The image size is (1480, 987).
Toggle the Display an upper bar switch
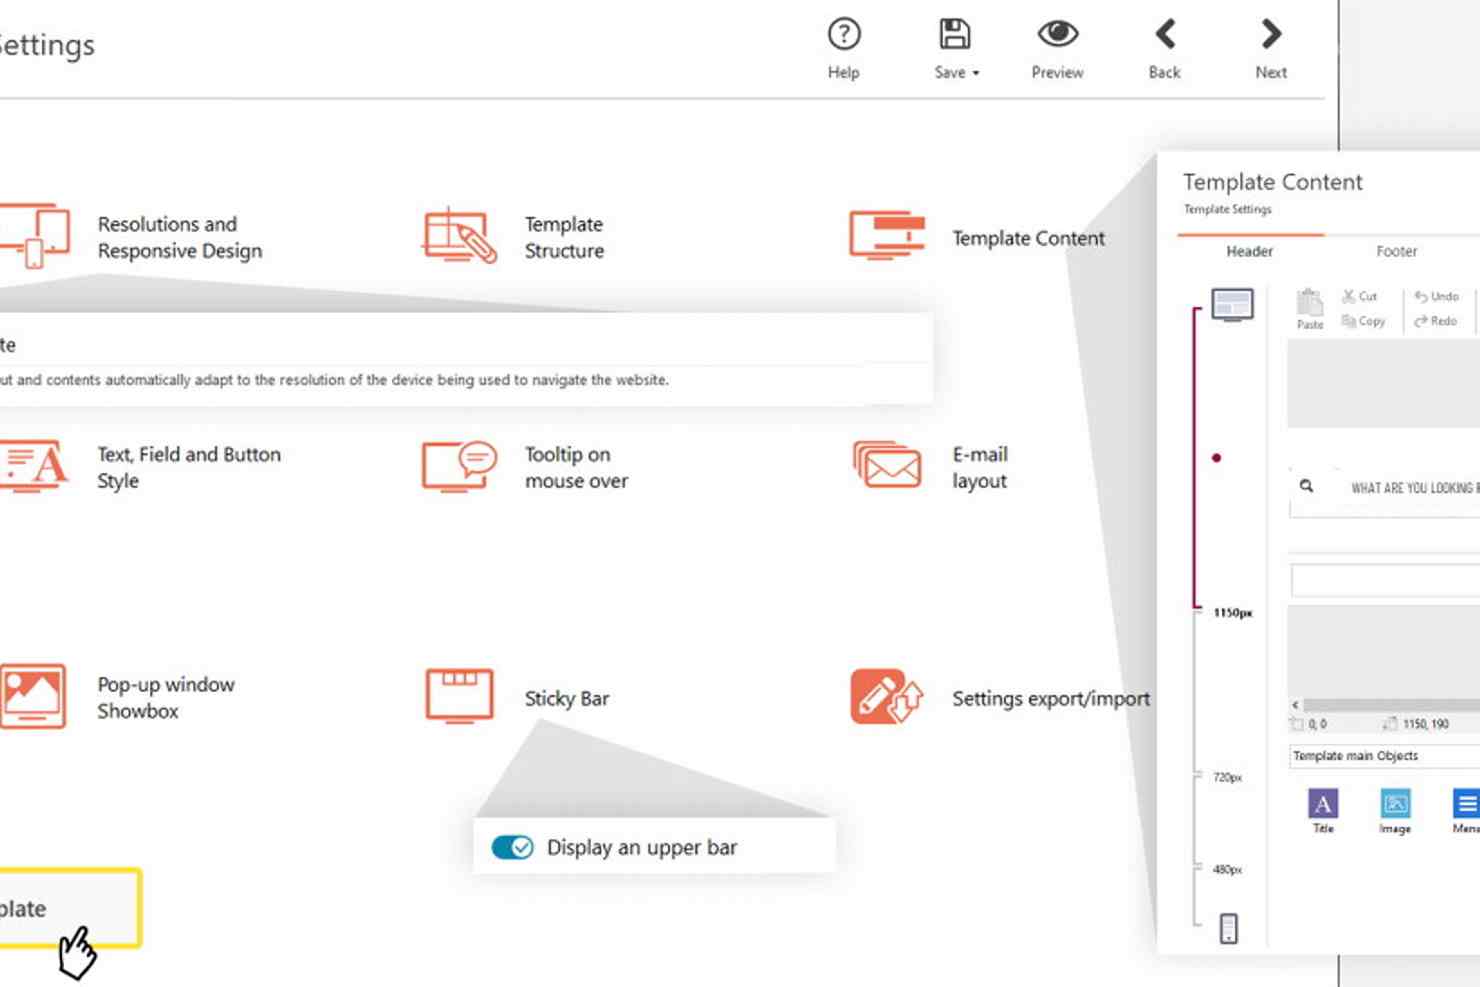(x=513, y=847)
